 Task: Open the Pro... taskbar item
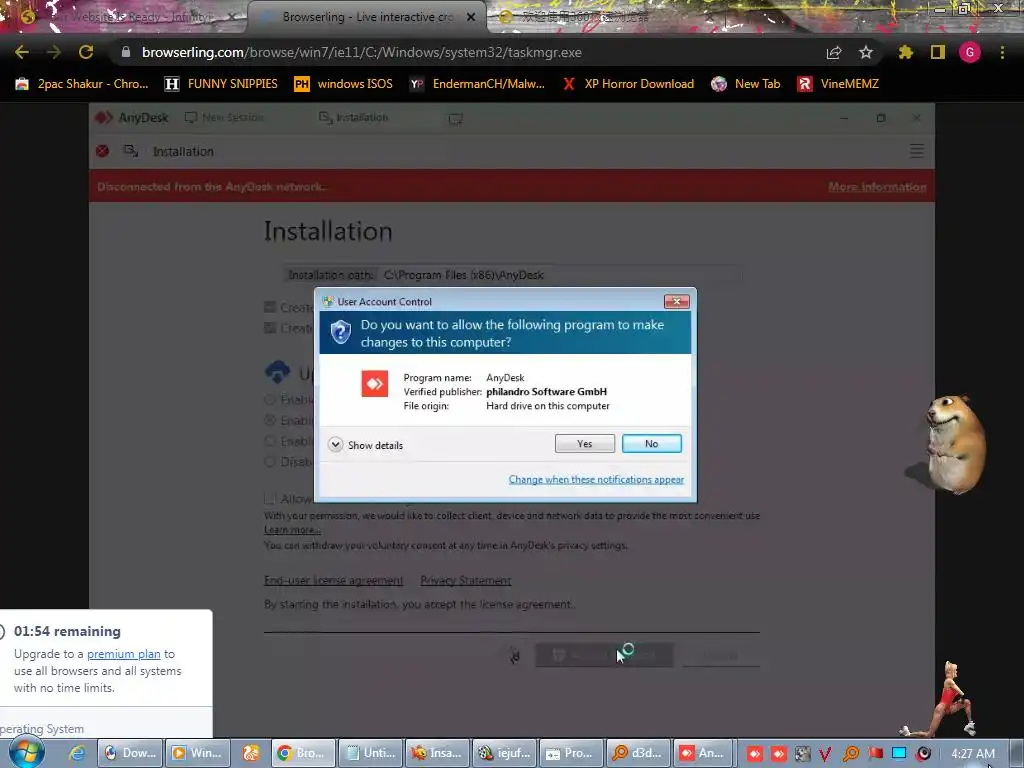click(x=571, y=753)
